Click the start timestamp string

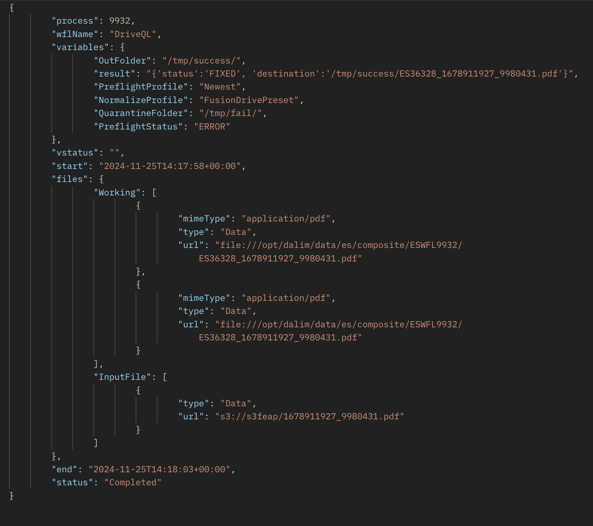point(170,166)
